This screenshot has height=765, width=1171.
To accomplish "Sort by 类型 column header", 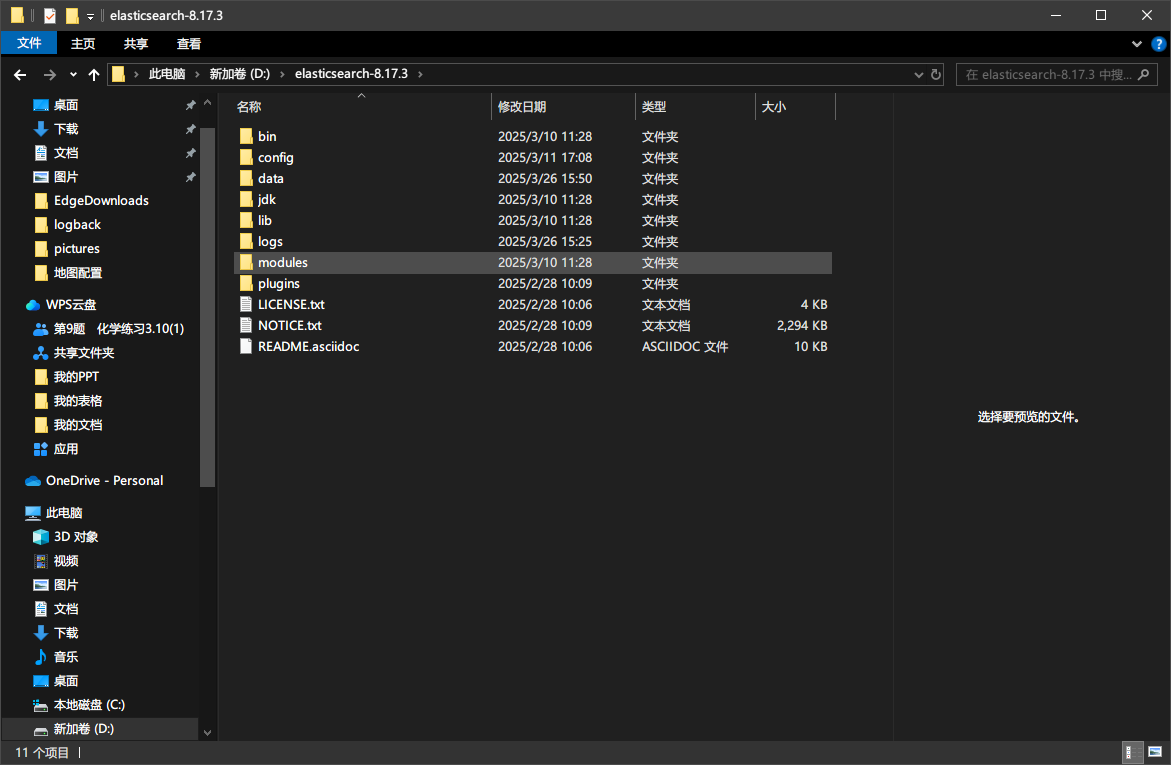I will coord(696,107).
